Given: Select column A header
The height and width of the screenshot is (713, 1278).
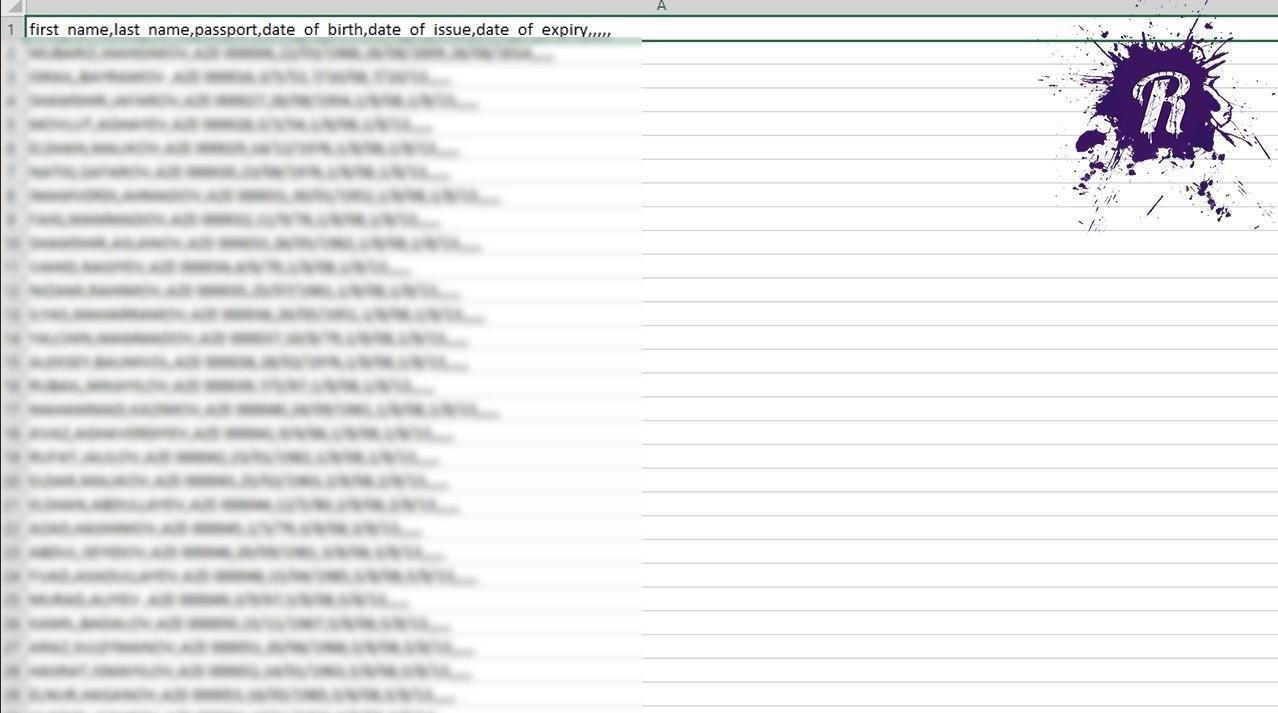Looking at the screenshot, I should [660, 7].
